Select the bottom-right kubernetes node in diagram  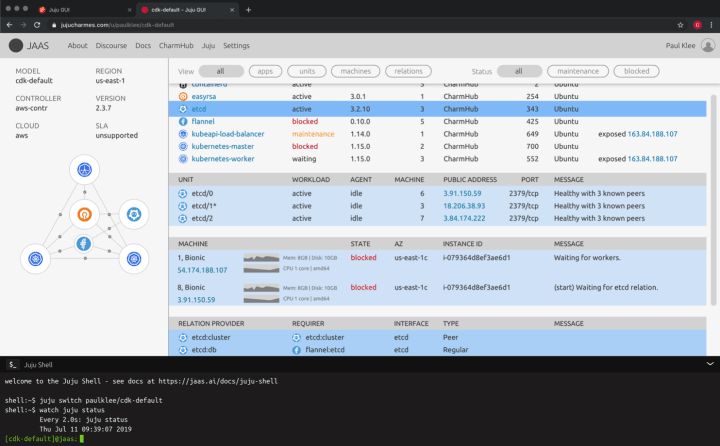pyautogui.click(x=134, y=259)
